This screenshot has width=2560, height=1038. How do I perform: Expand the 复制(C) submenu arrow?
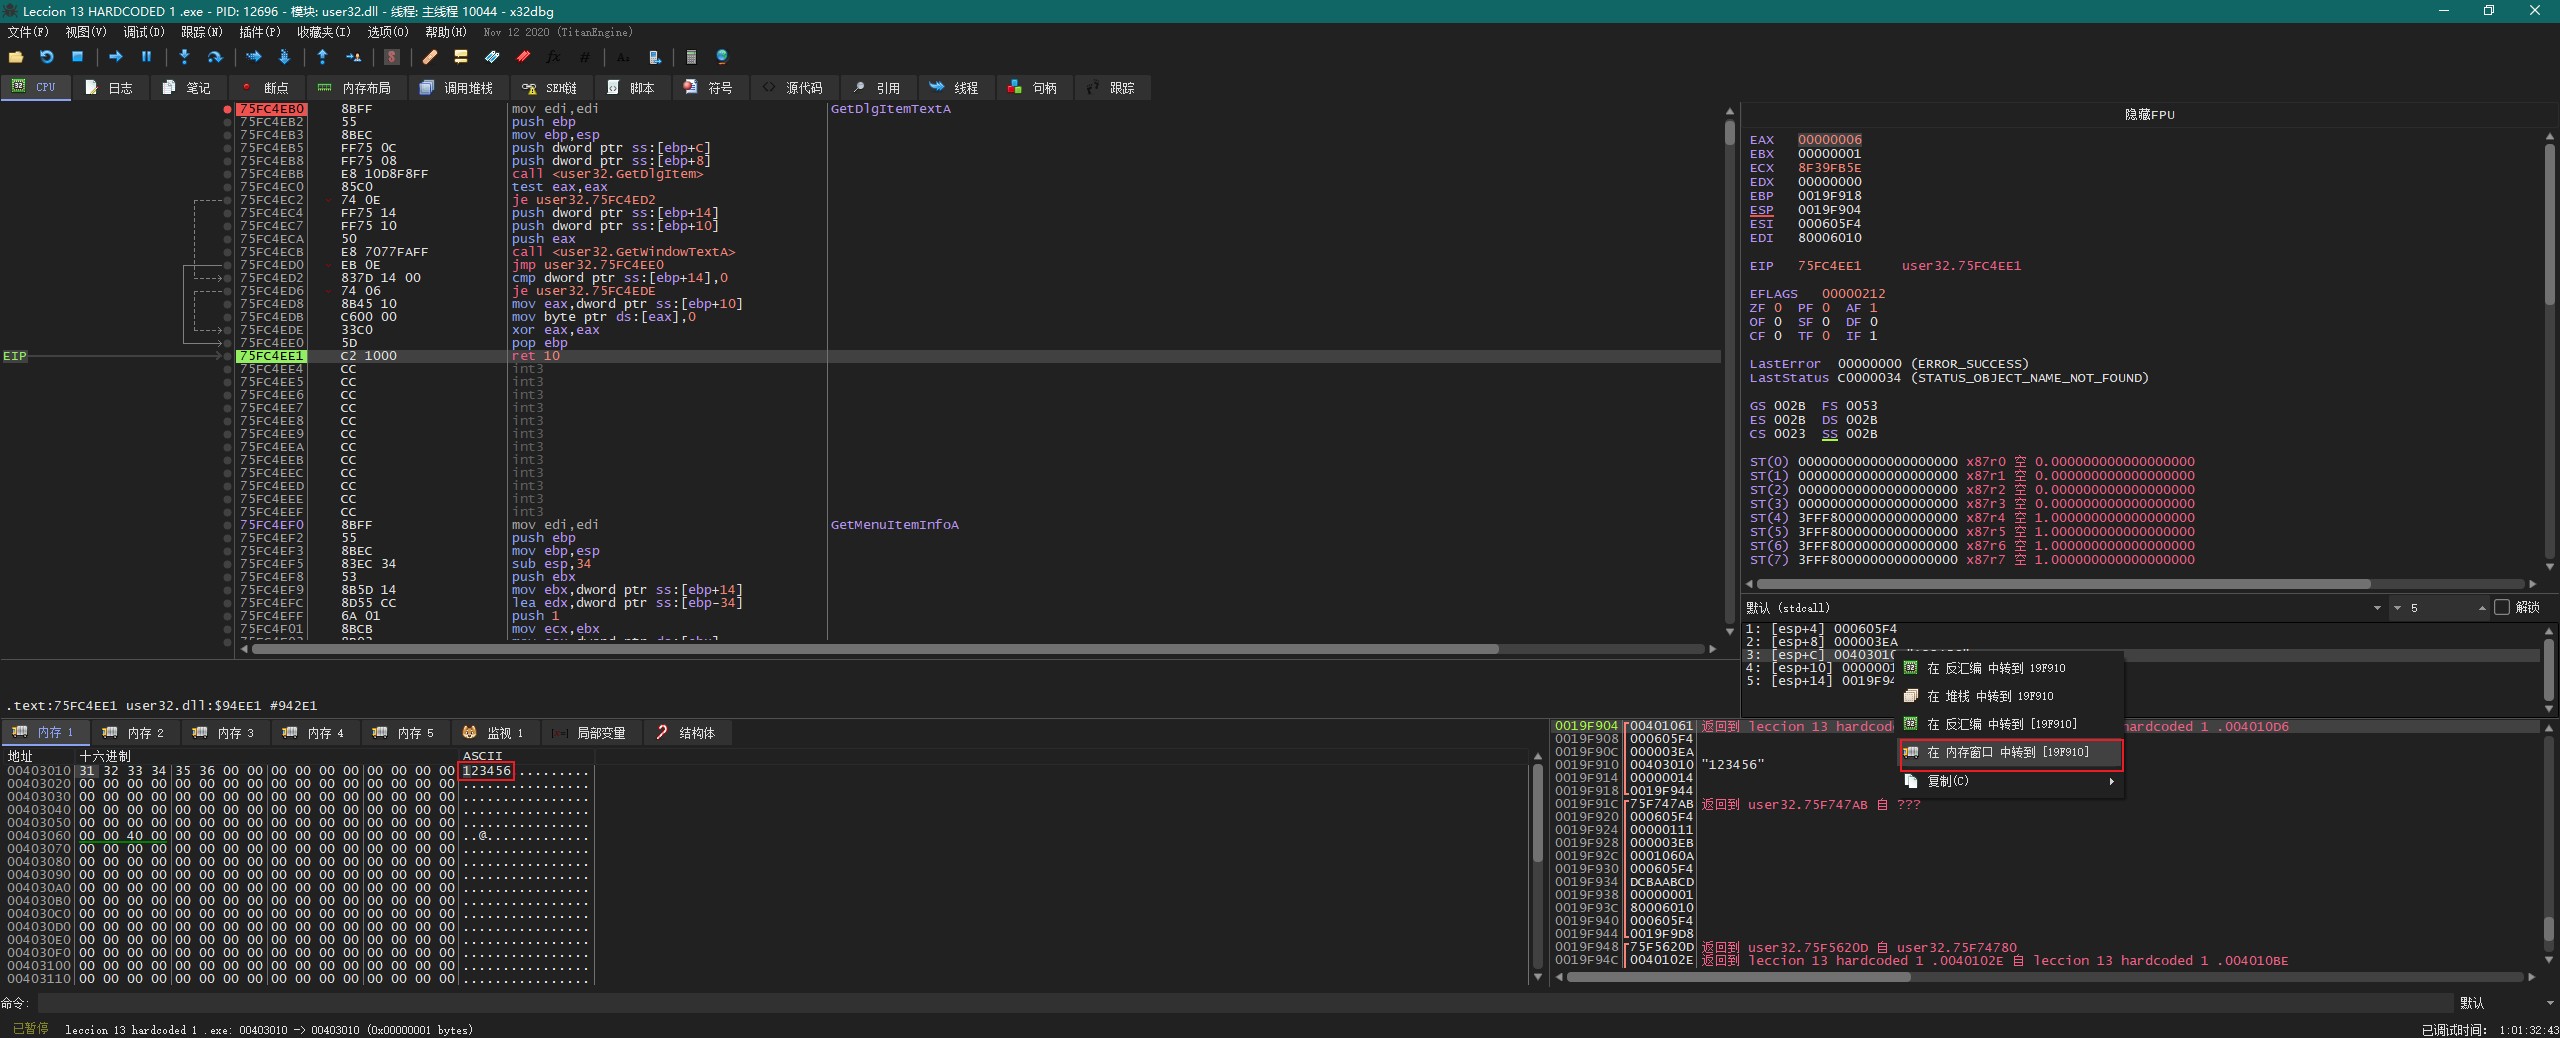pos(2111,781)
